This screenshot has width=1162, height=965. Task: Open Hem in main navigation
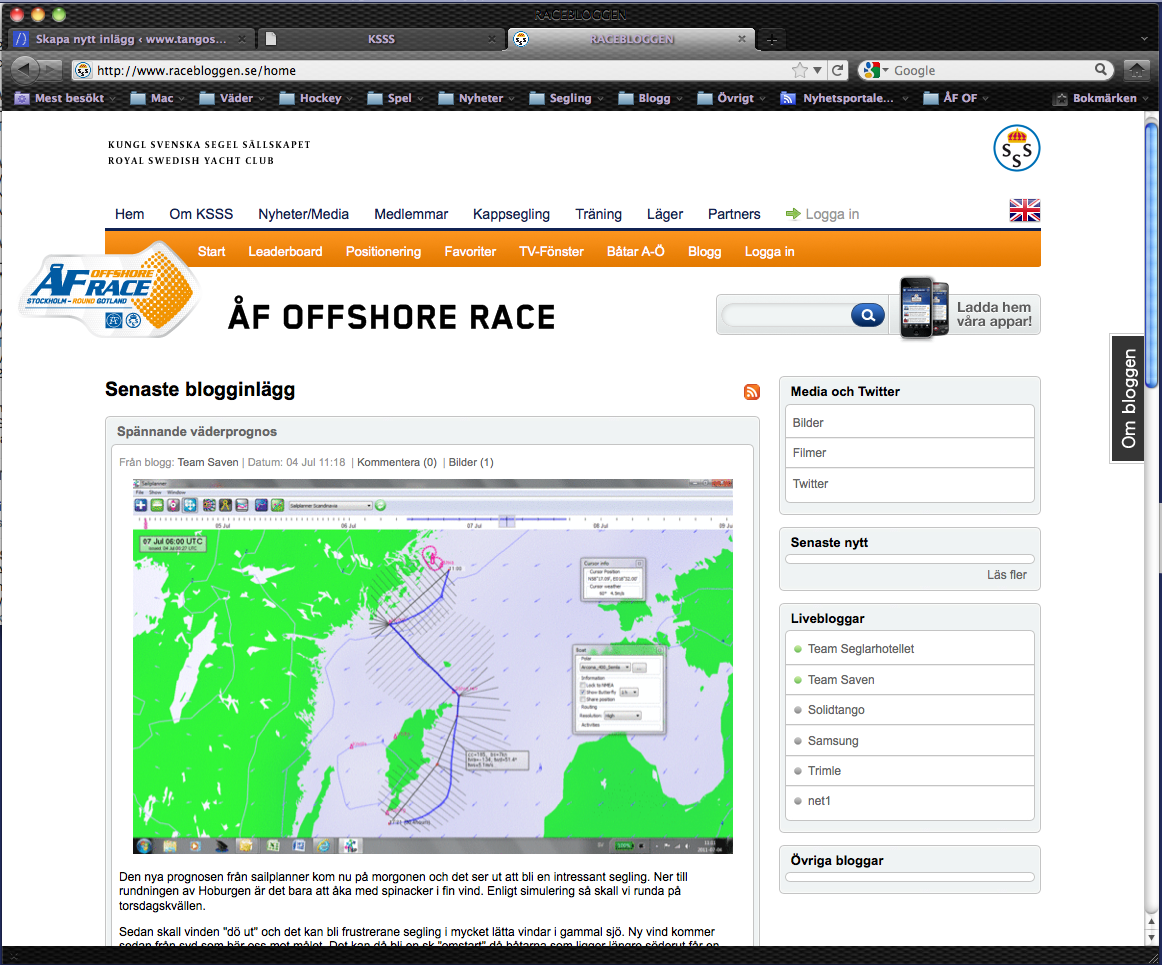pos(129,214)
